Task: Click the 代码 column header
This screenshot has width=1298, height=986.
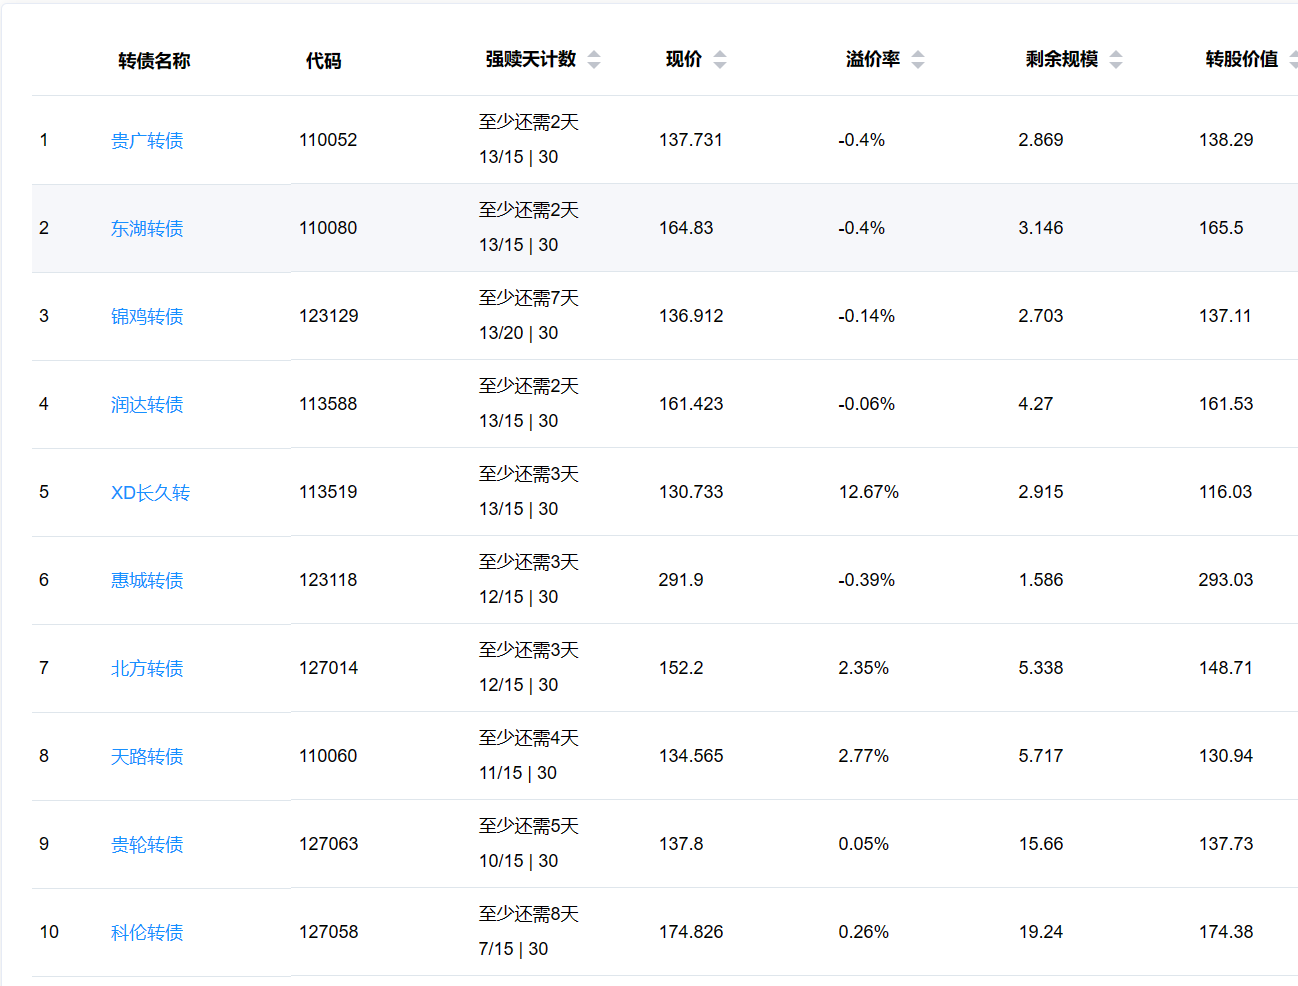Action: coord(323,61)
